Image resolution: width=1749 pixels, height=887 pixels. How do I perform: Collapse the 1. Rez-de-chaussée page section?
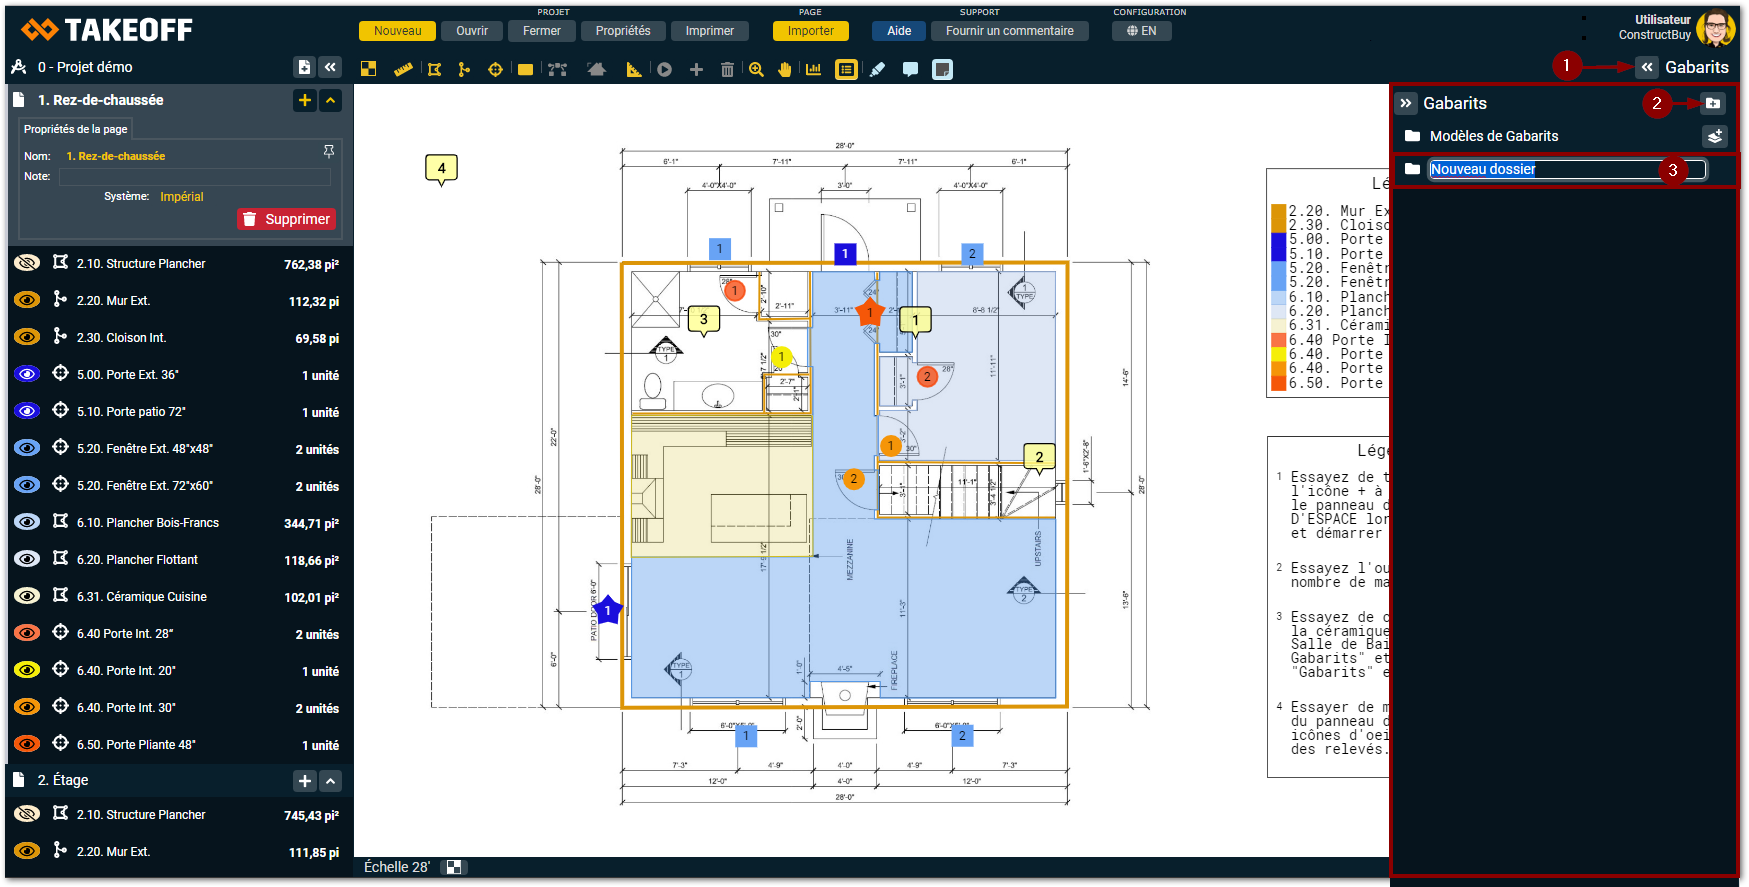click(331, 100)
